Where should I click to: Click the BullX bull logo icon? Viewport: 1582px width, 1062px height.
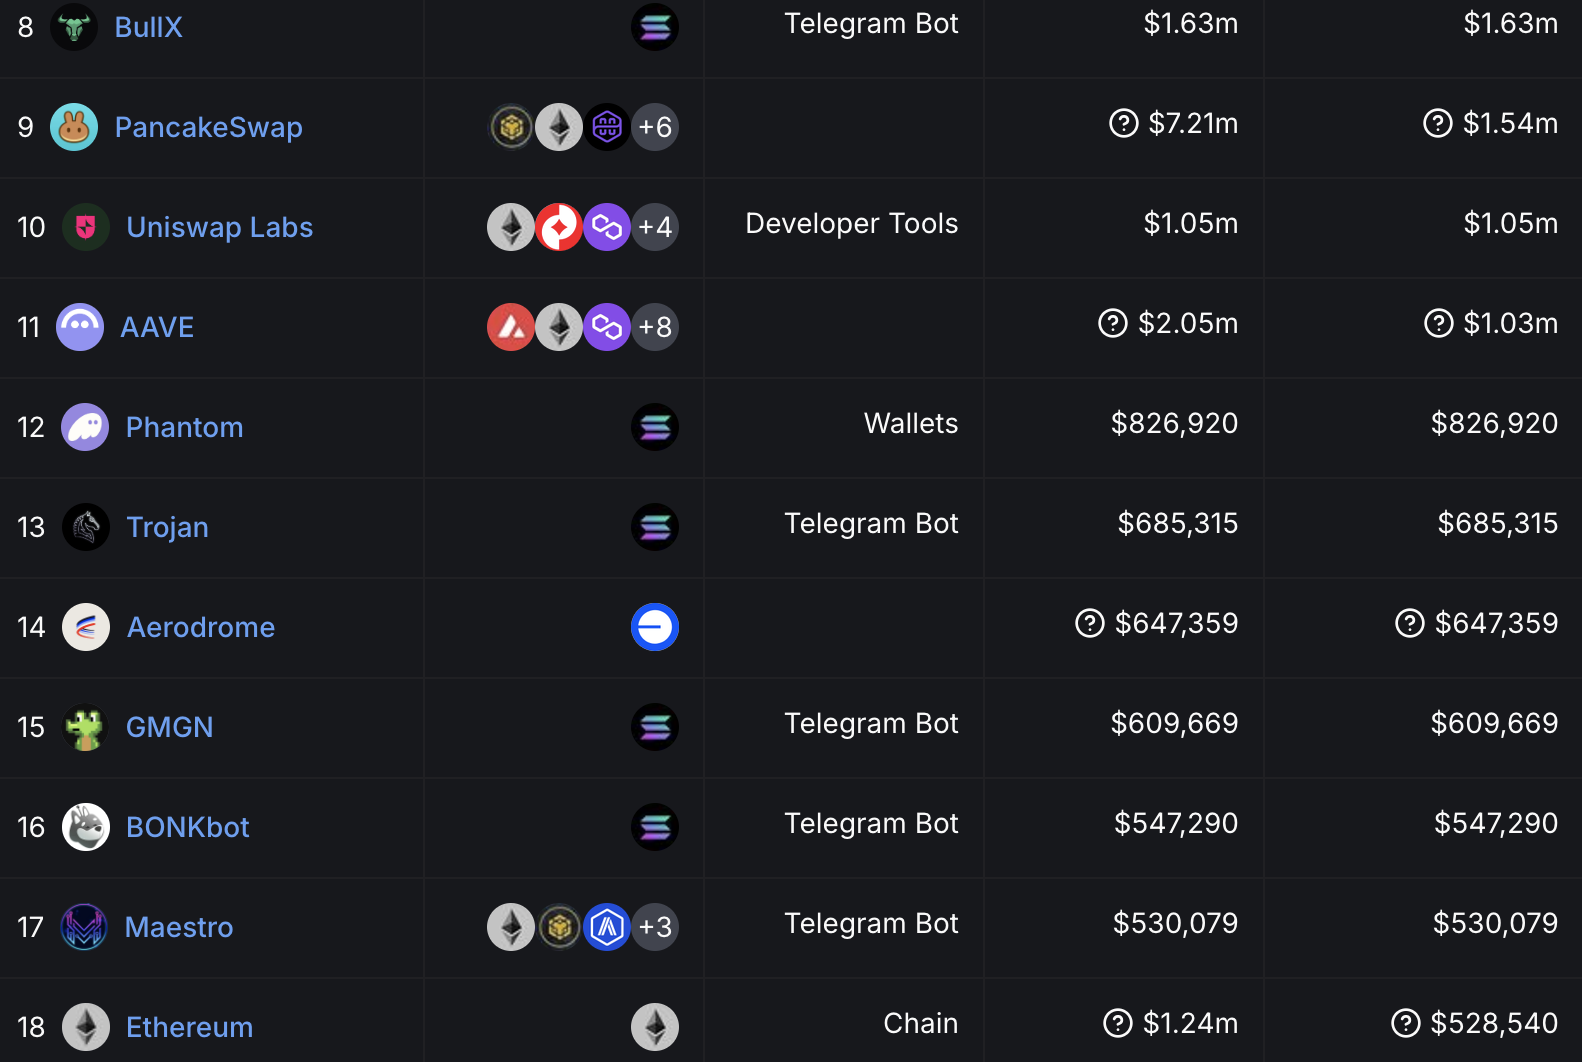click(x=74, y=27)
